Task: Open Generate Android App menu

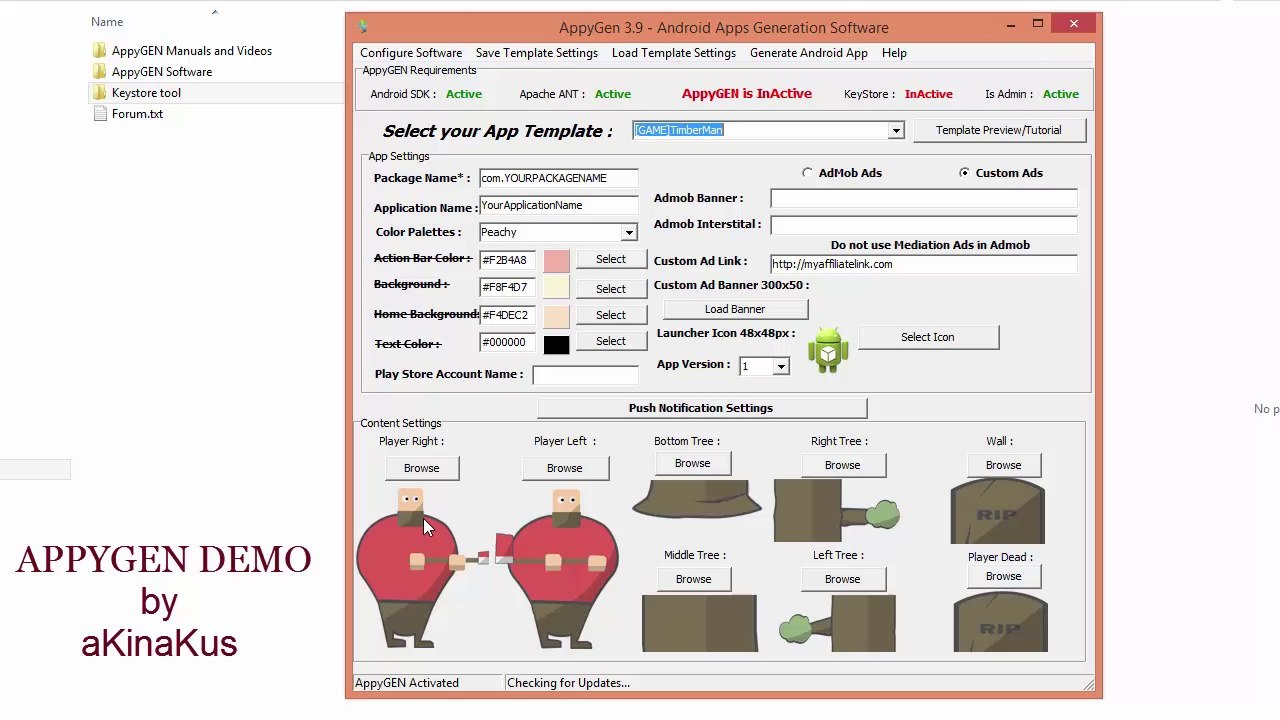Action: (x=809, y=53)
